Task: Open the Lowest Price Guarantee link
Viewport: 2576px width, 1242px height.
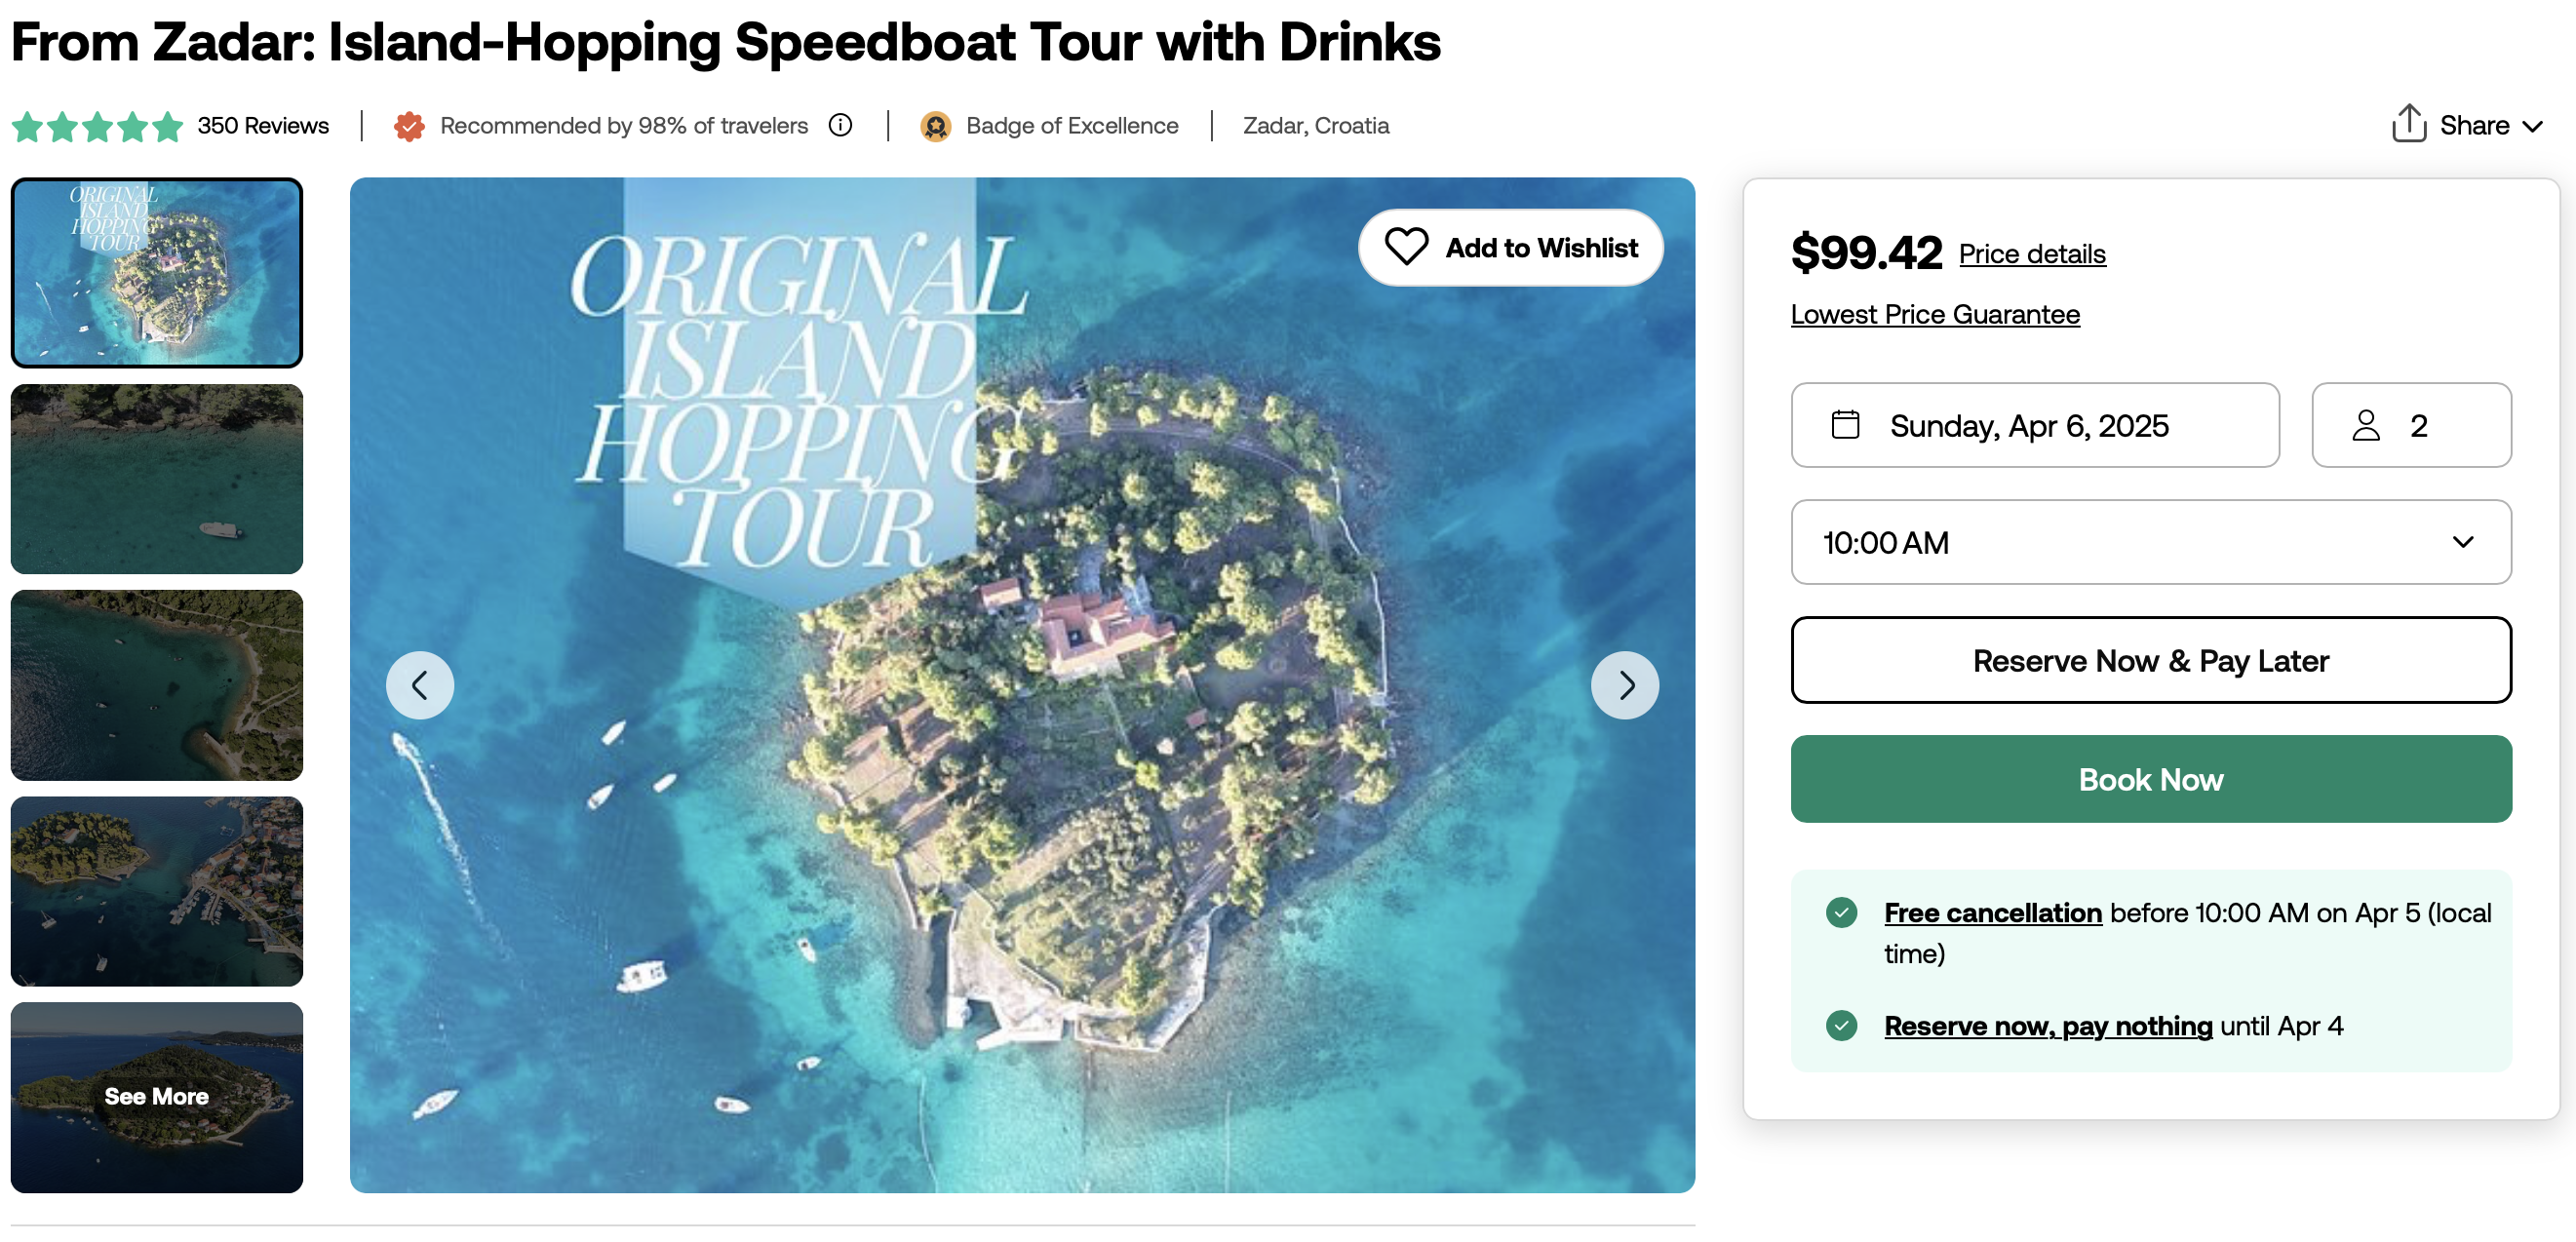Action: tap(1934, 314)
